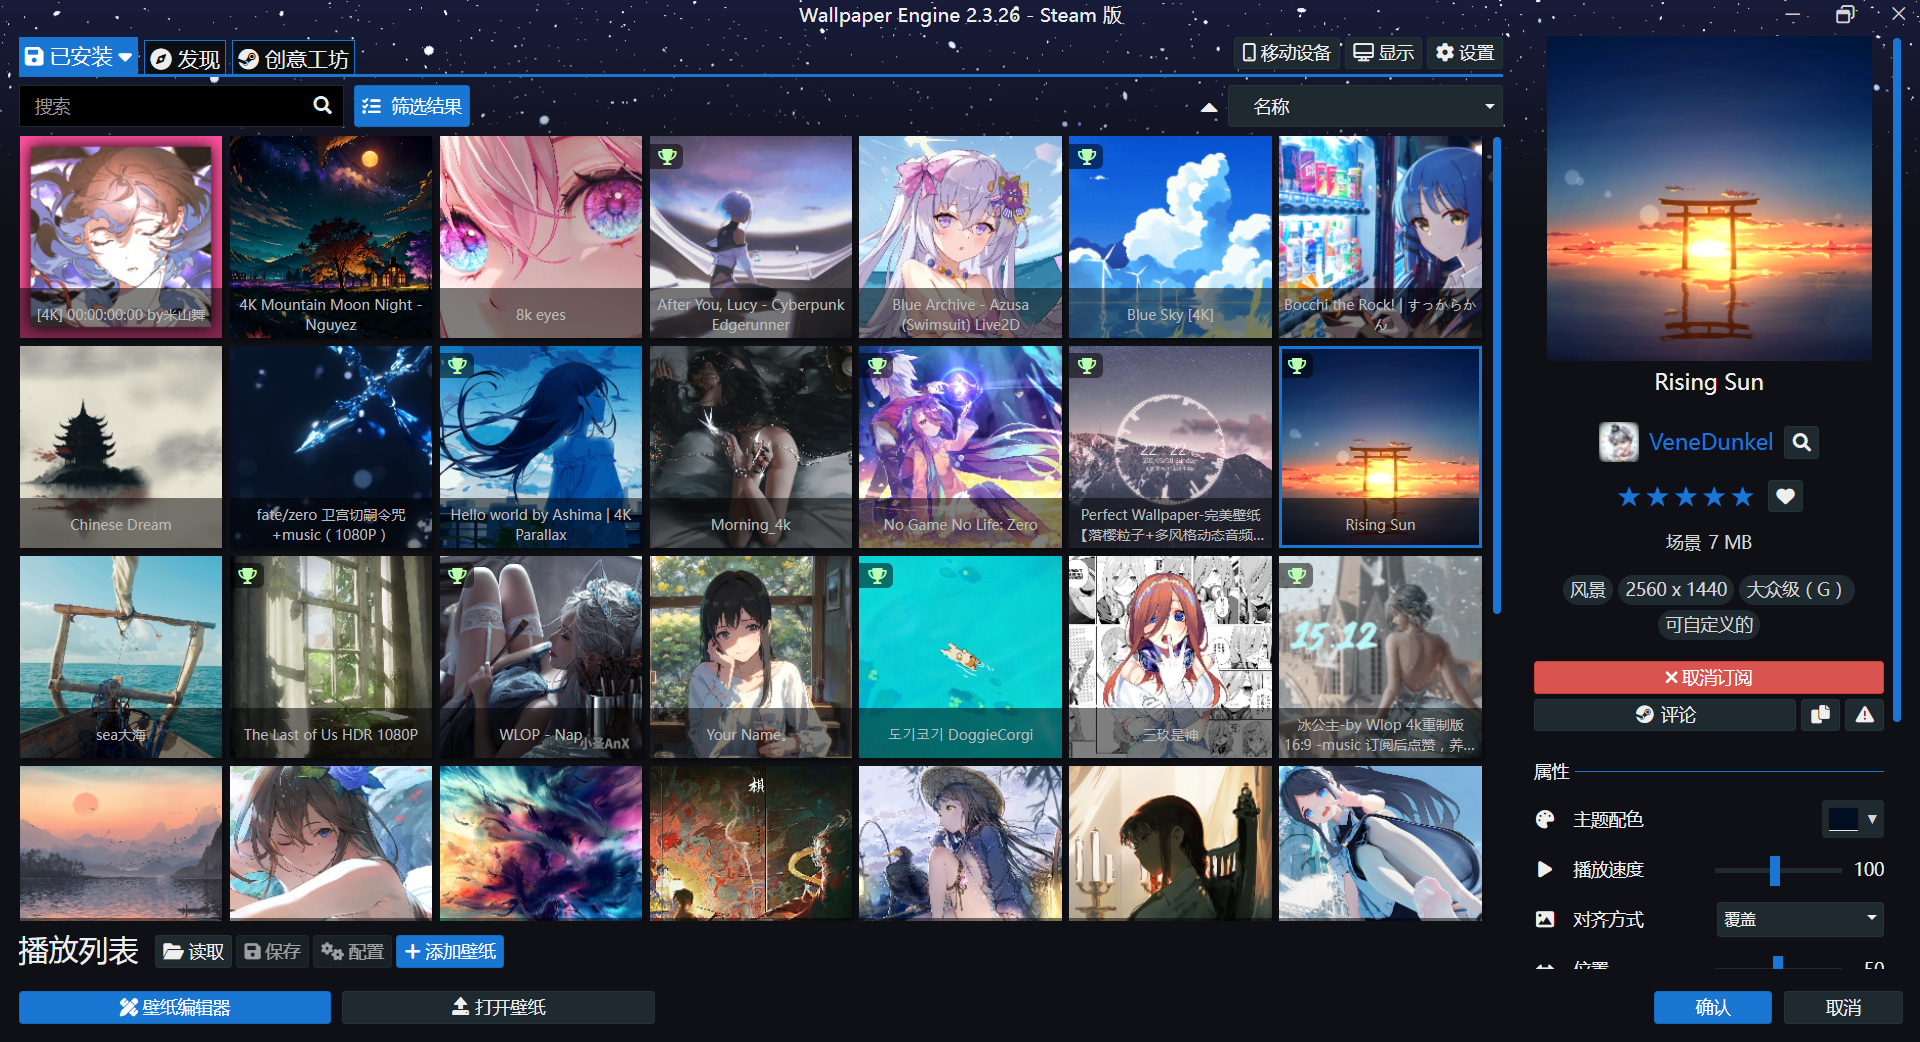Open 移动设备 from the top bar
Screen dimensions: 1920x1042
pos(1286,52)
